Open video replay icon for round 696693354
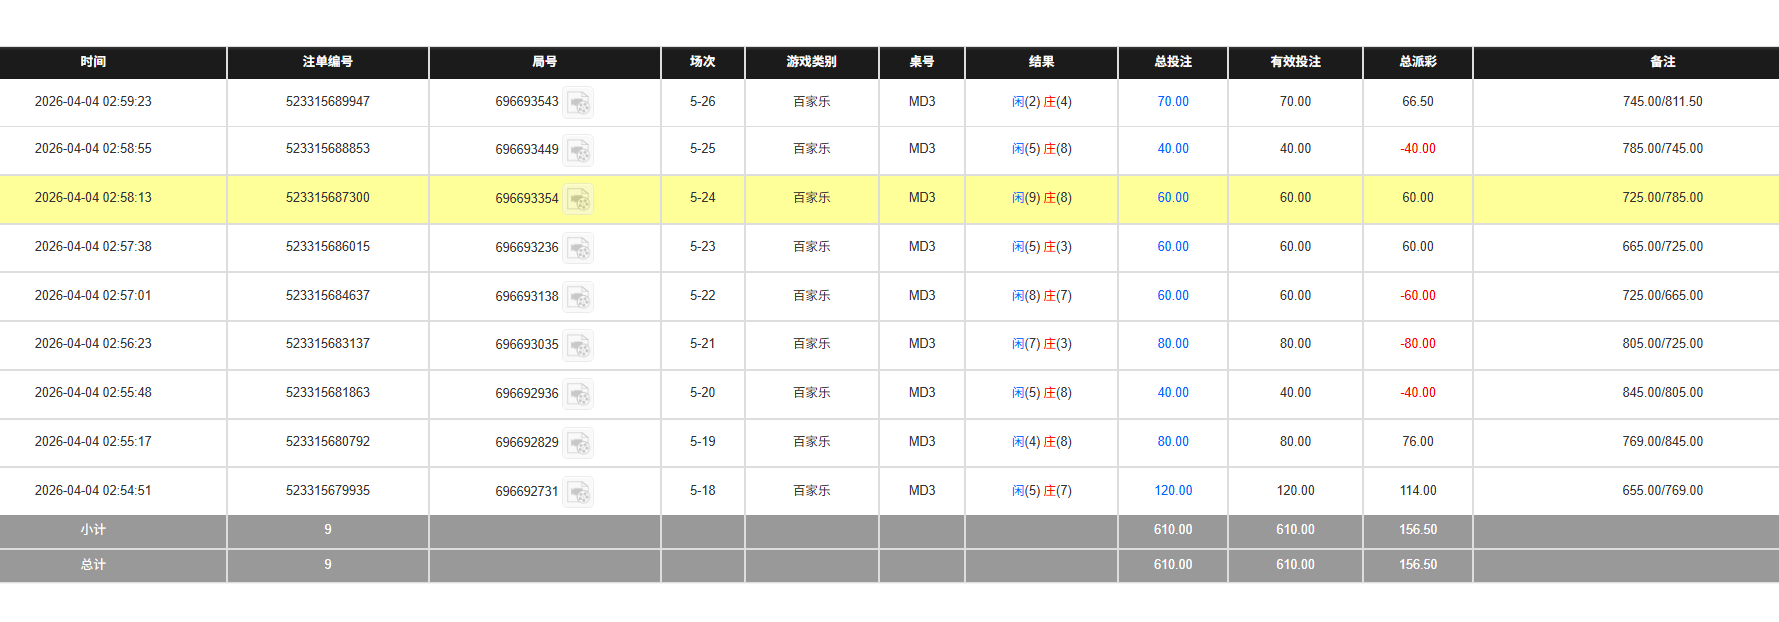The height and width of the screenshot is (622, 1779). (x=578, y=199)
